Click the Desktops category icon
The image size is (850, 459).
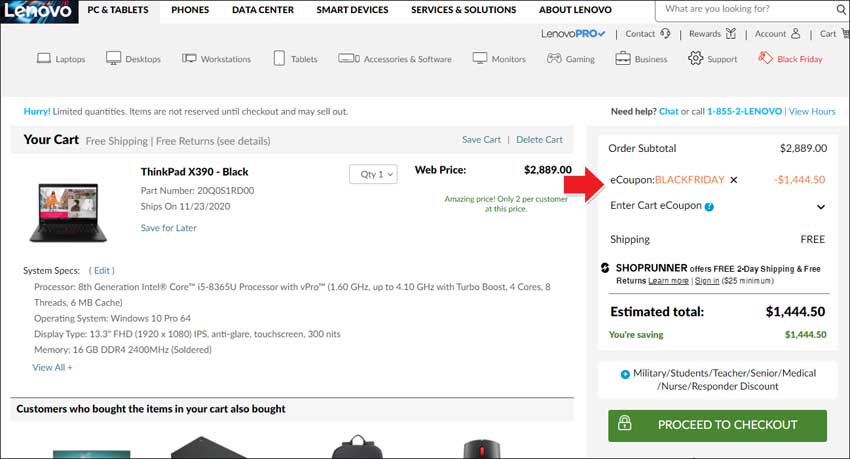click(x=113, y=58)
